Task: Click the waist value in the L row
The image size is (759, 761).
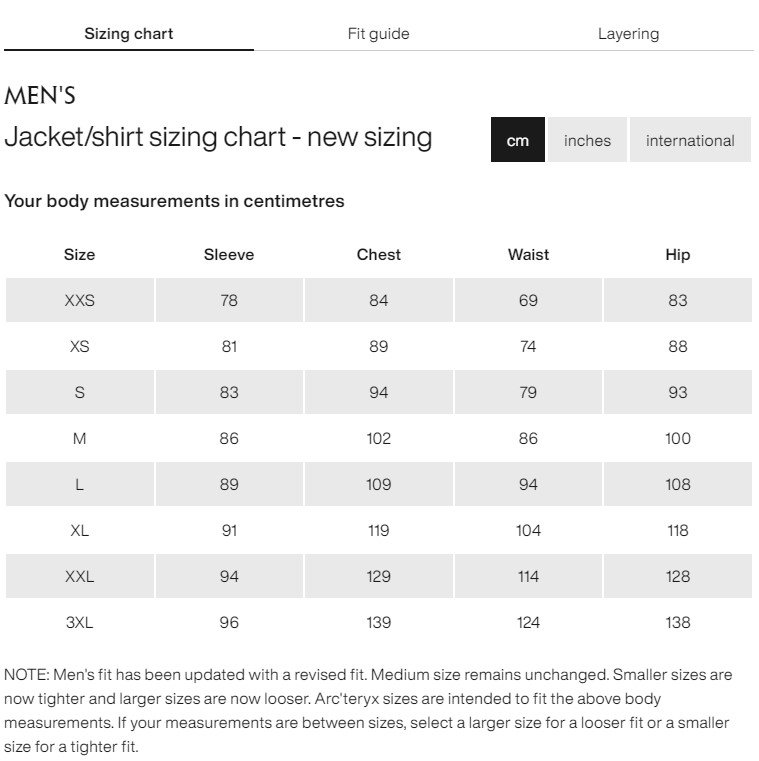Action: (528, 484)
